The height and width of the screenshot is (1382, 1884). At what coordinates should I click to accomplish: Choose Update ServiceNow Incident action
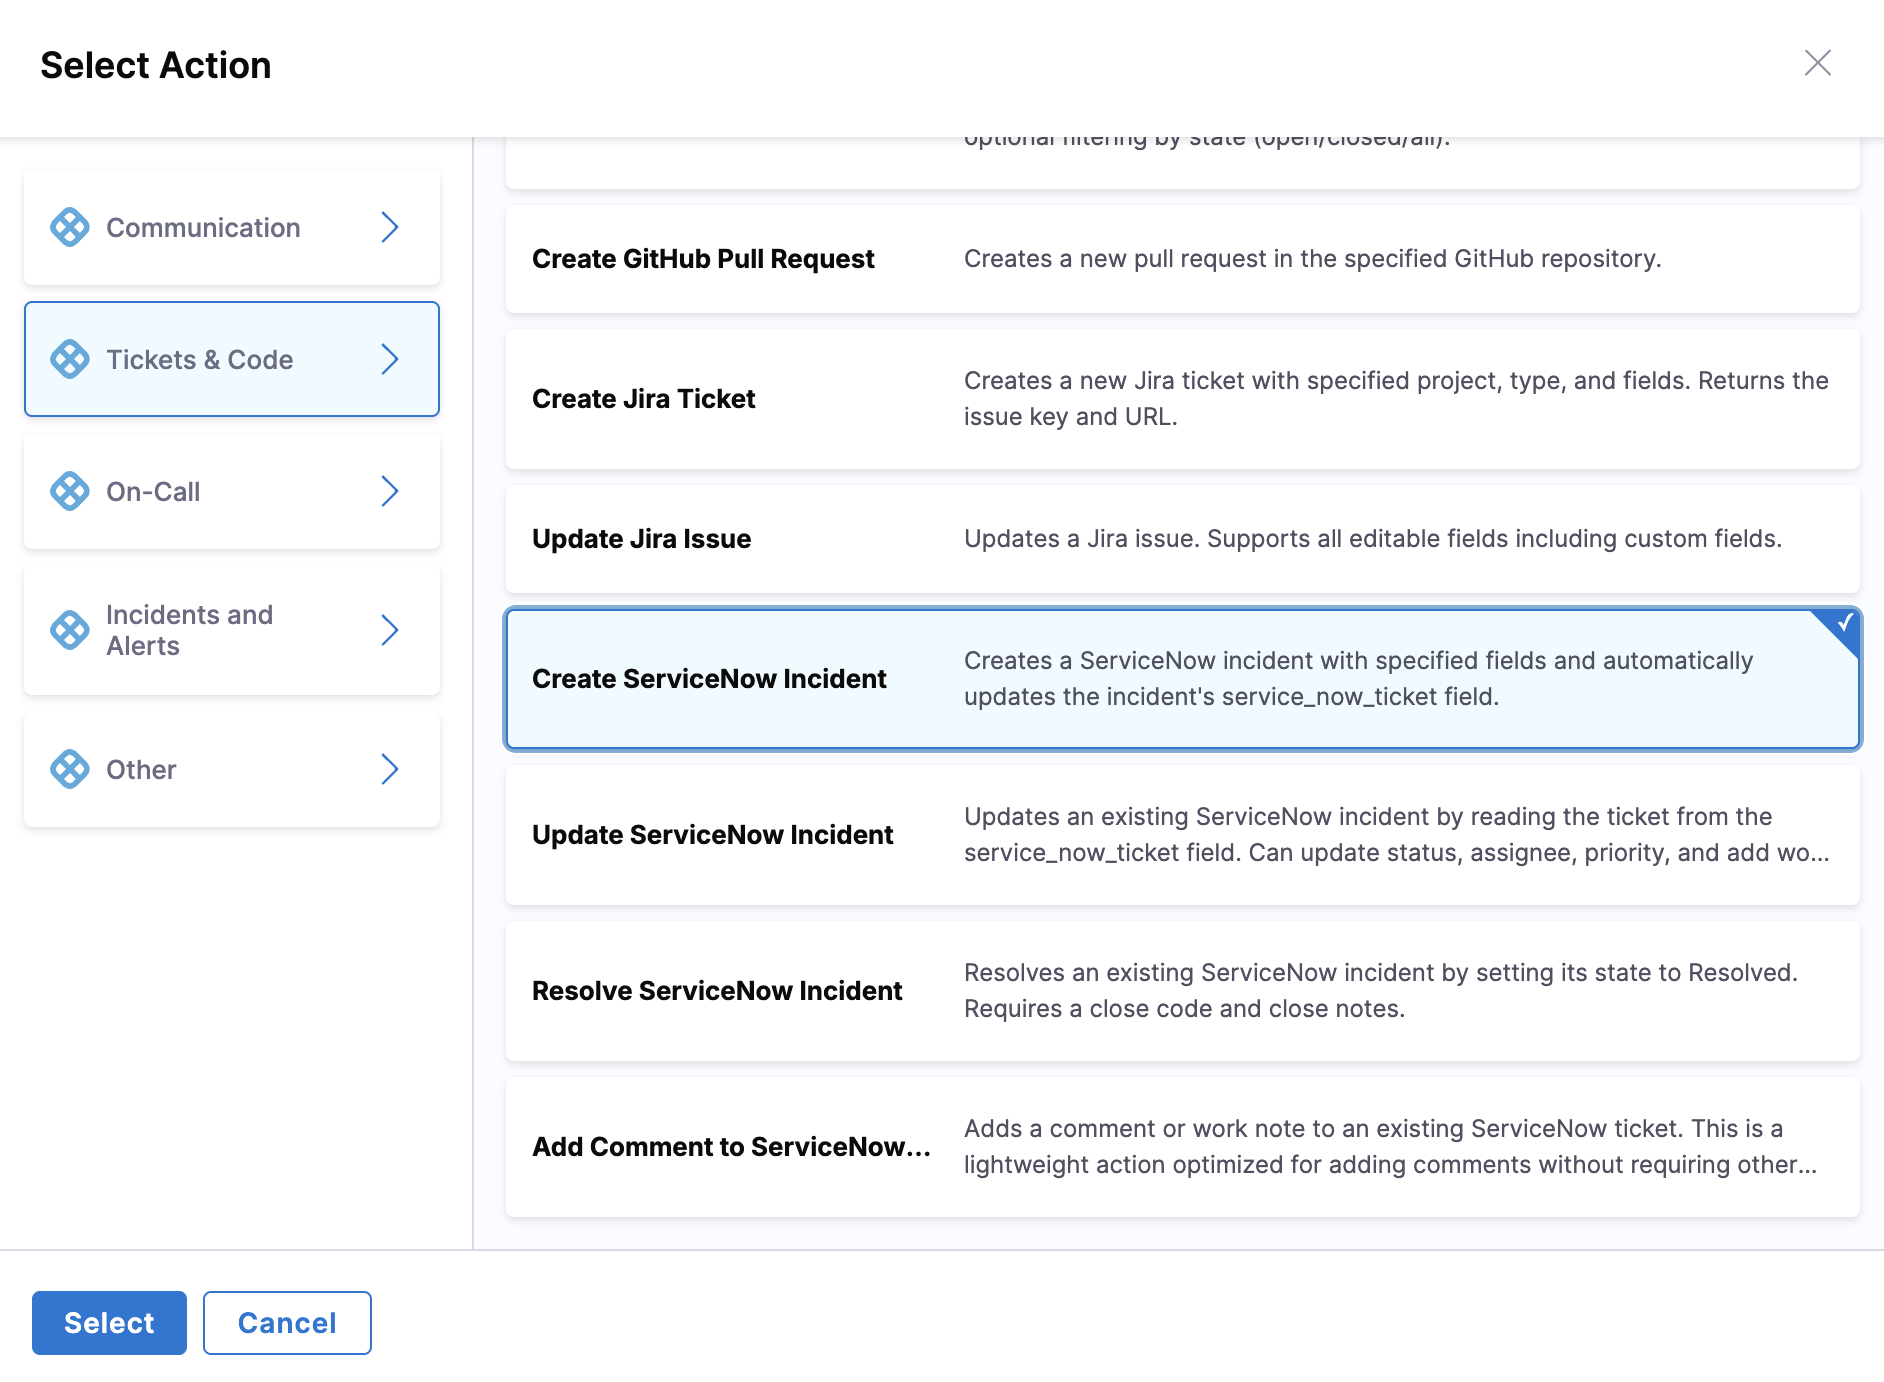point(1182,835)
